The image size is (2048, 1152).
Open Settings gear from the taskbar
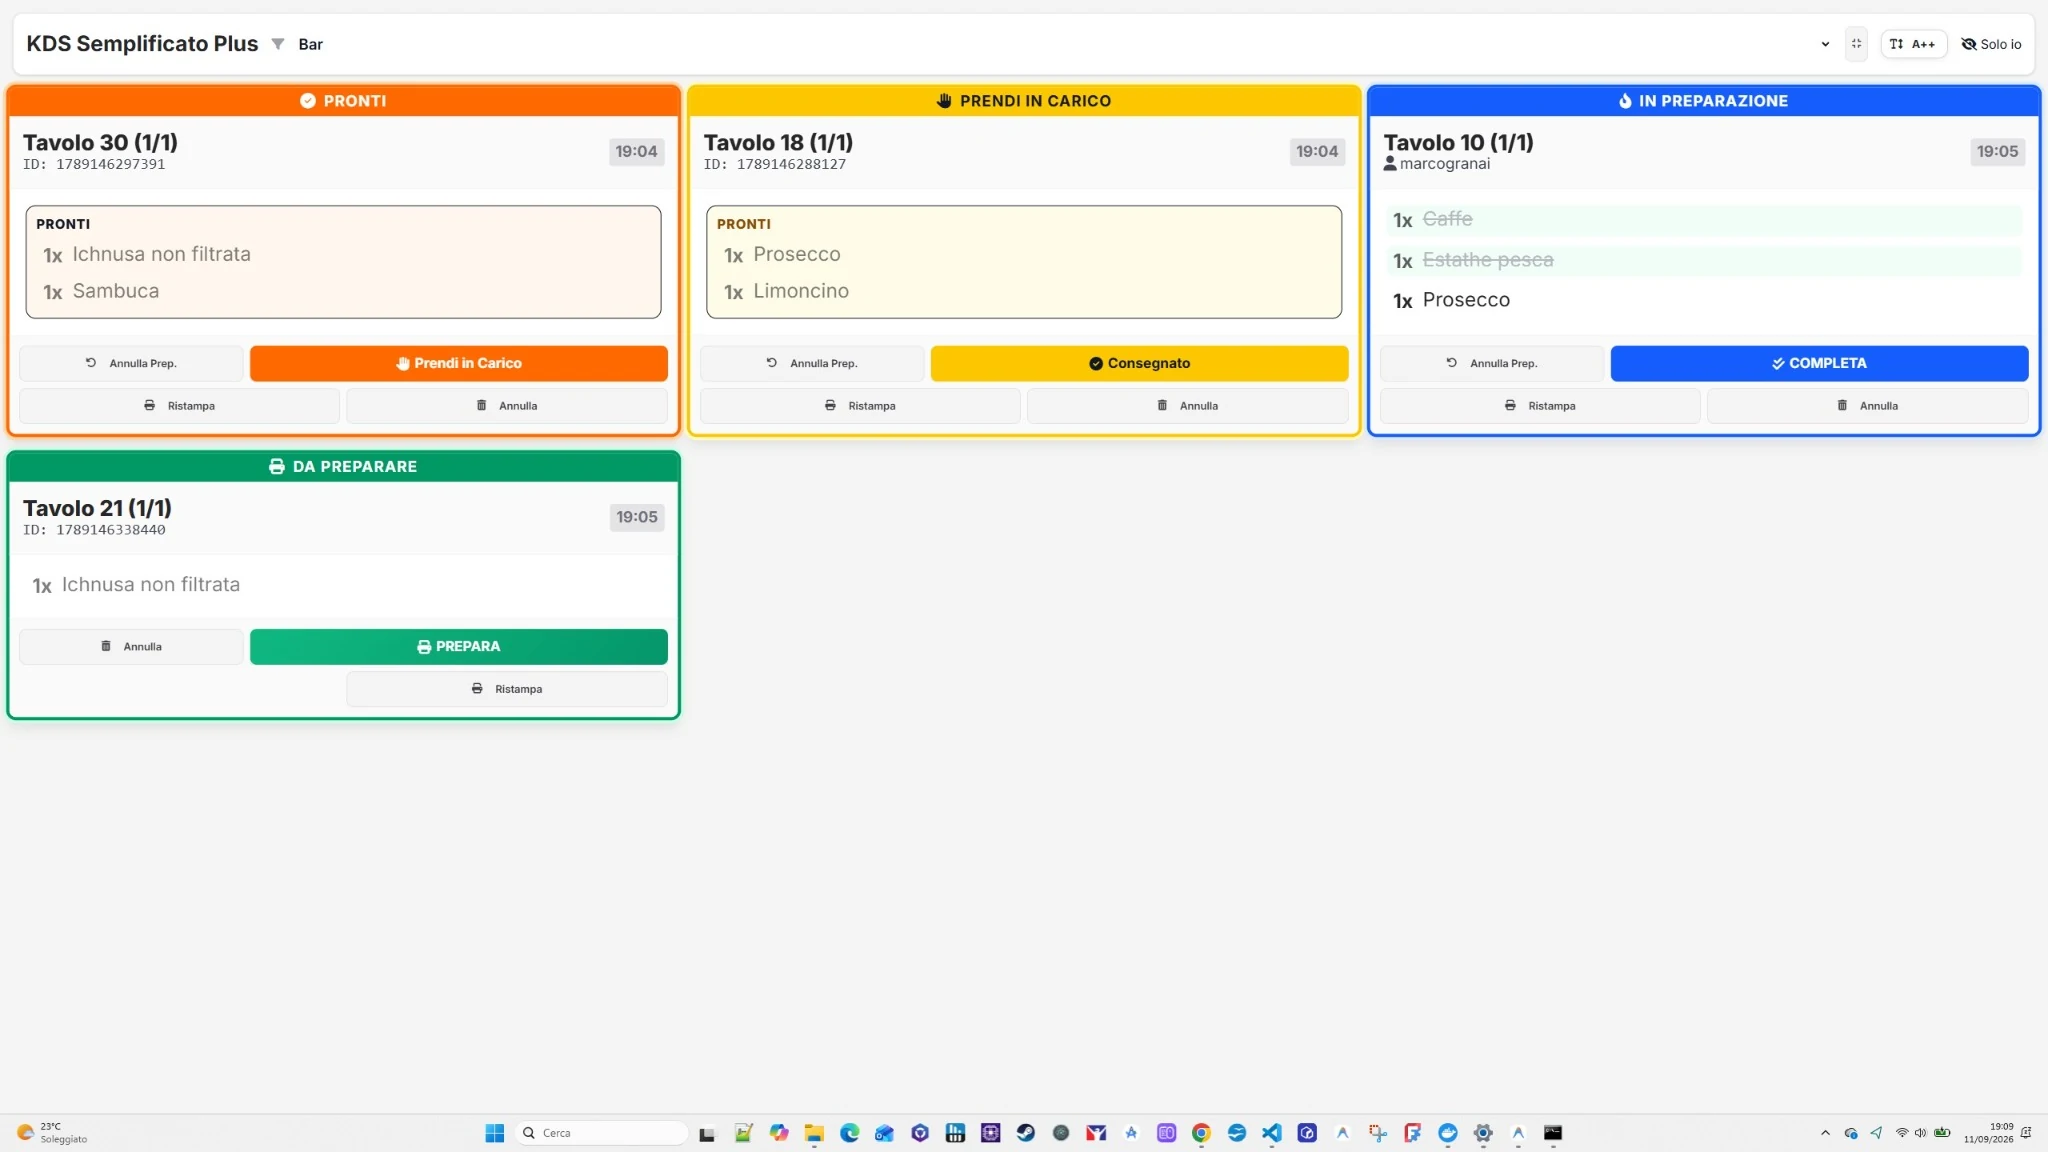pyautogui.click(x=1483, y=1133)
